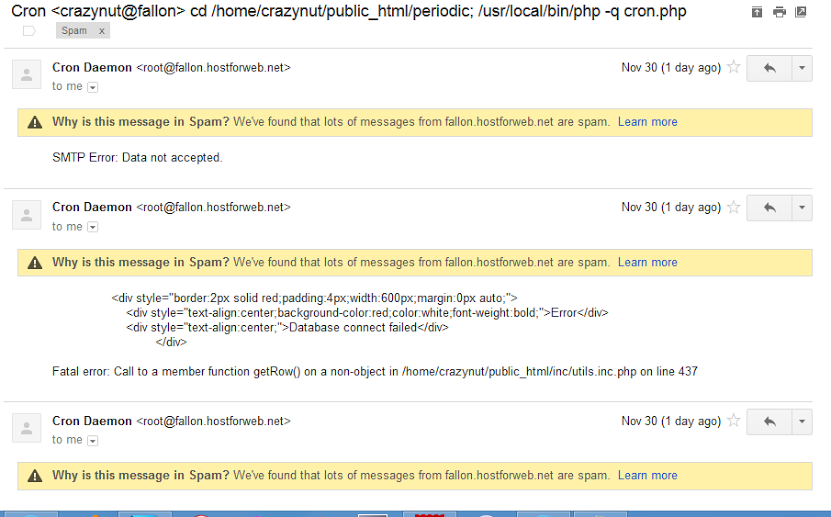
Task: Click the print all icon
Action: 779,12
